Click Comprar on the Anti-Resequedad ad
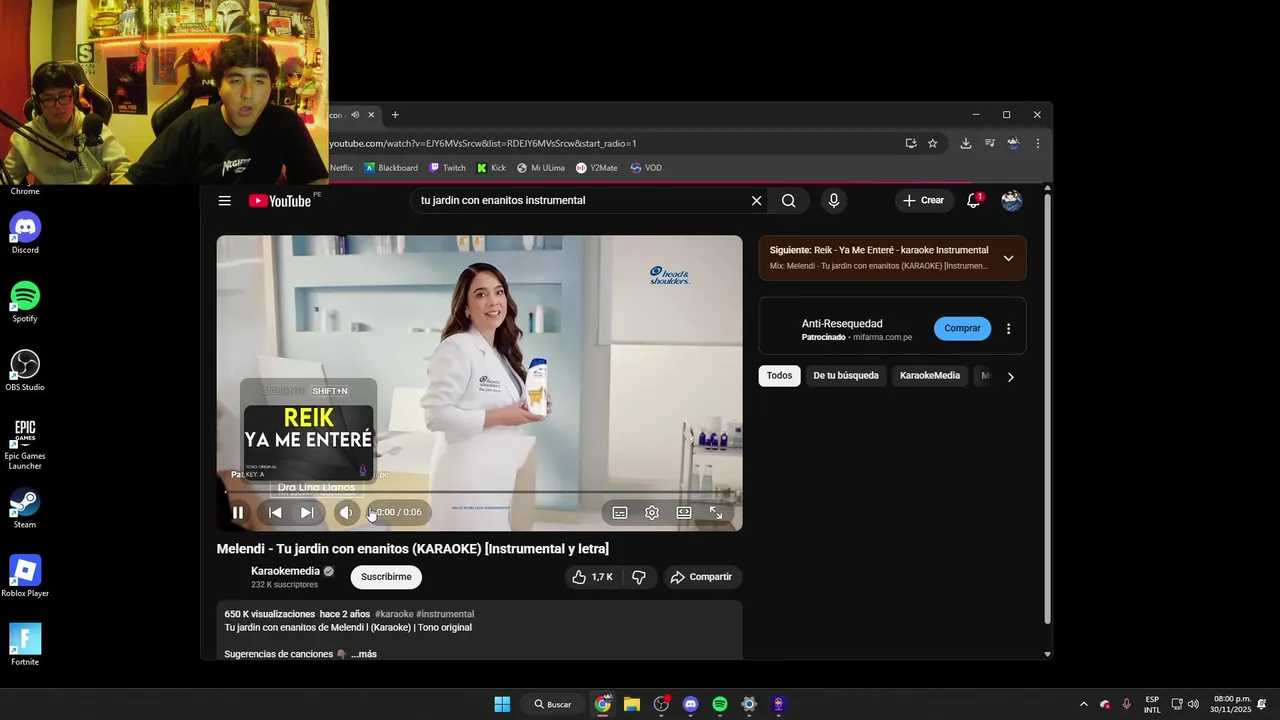The width and height of the screenshot is (1280, 720). 962,328
